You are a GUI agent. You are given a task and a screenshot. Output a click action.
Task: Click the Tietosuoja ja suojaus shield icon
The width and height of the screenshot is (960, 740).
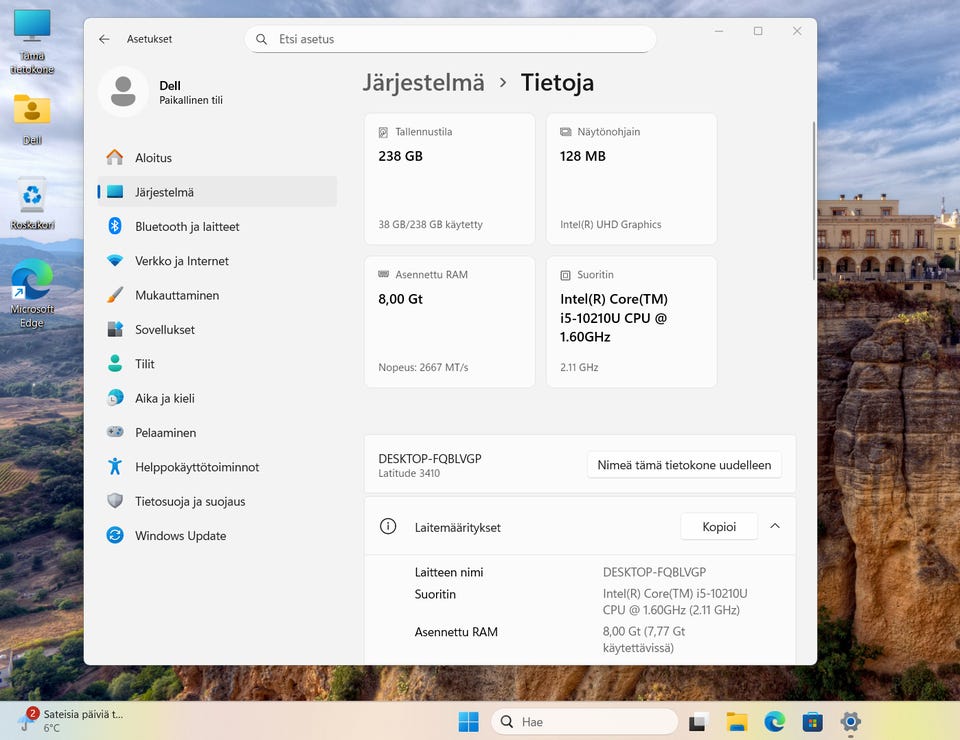click(x=115, y=501)
